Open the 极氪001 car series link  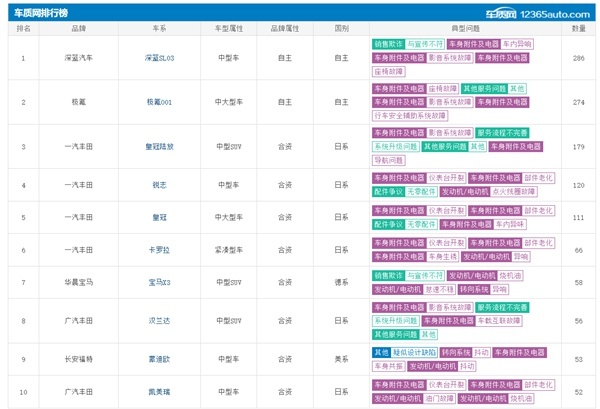click(x=160, y=102)
